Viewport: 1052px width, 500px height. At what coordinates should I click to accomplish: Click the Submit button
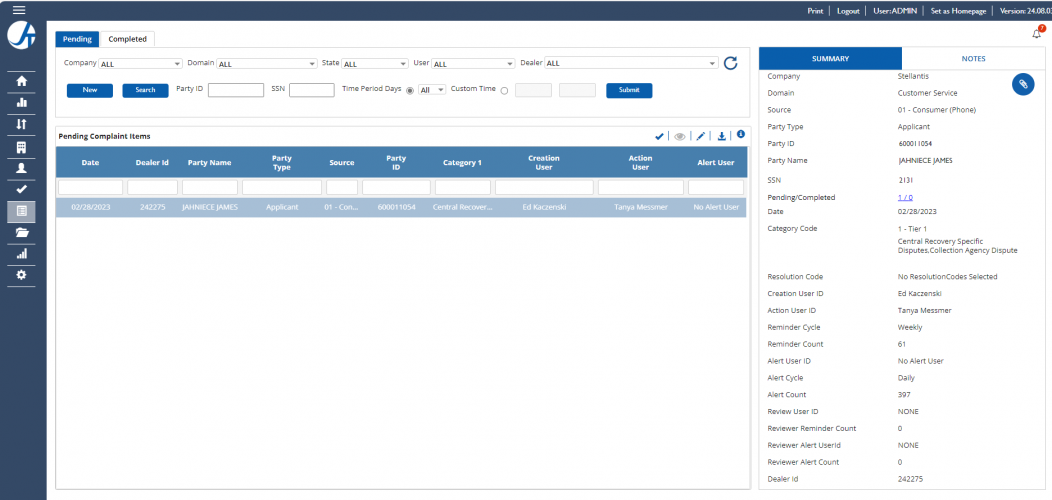[x=629, y=90]
